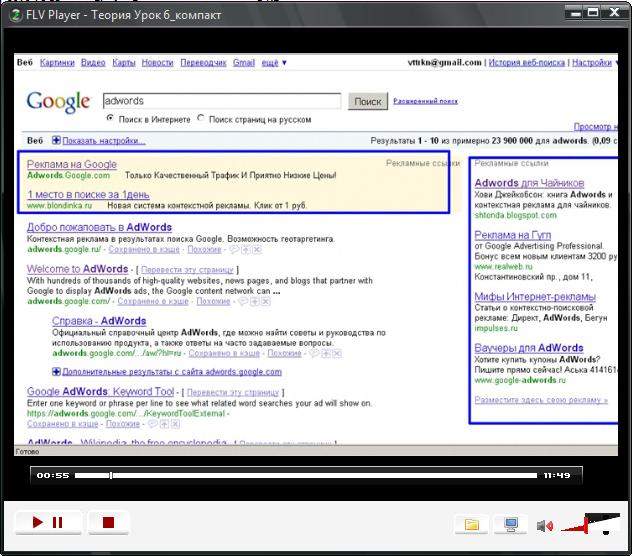This screenshot has width=632, height=556.
Task: Click remove X icon beside adwords.google.ru/ result
Action: [257, 250]
